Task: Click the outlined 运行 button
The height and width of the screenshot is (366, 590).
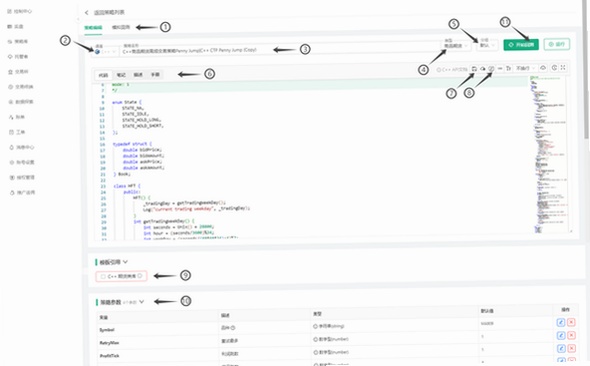Action: pos(557,44)
